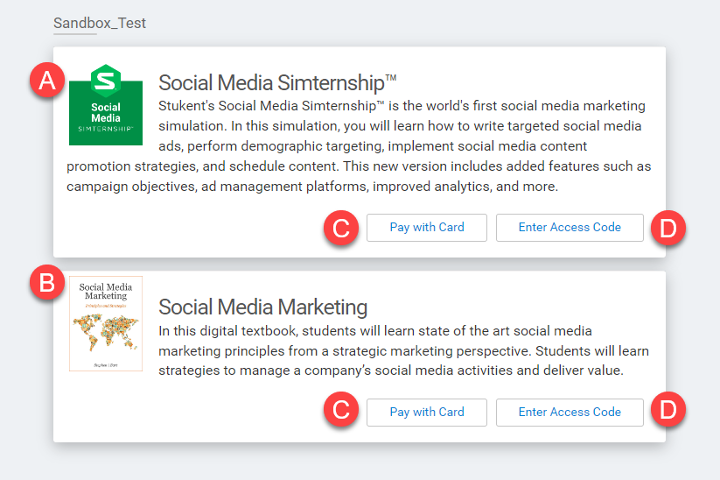
Task: Choose Enter Access Code for Social Media Simternship
Action: [x=569, y=227]
